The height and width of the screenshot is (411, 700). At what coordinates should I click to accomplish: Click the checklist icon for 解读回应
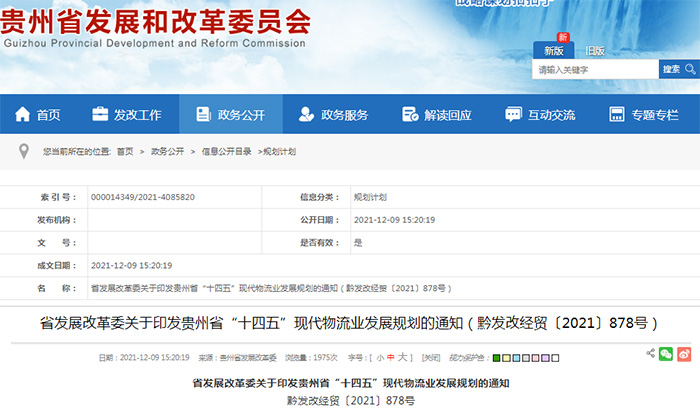tap(410, 114)
